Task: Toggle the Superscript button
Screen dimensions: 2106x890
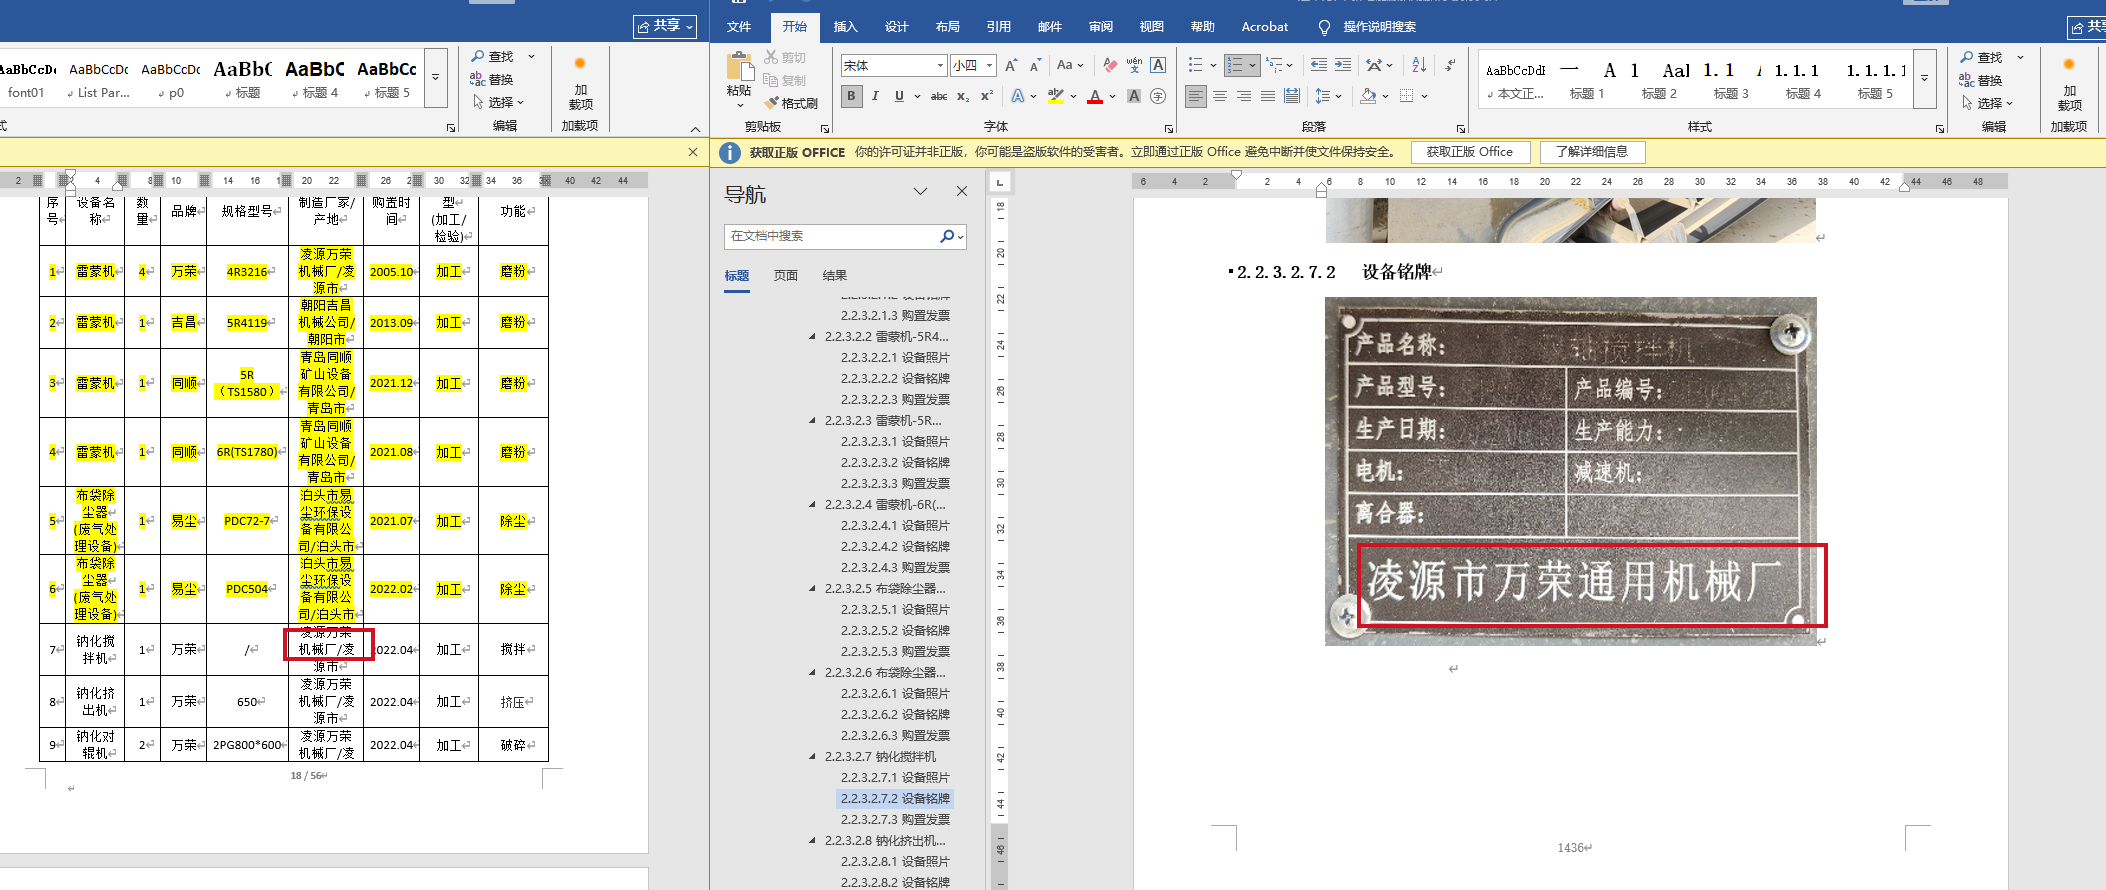Action: click(986, 96)
